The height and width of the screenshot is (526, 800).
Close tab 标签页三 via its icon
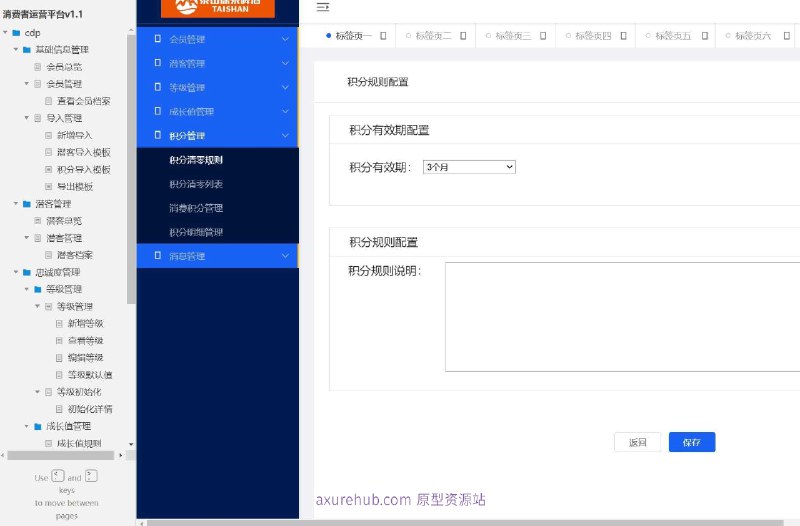[x=543, y=36]
